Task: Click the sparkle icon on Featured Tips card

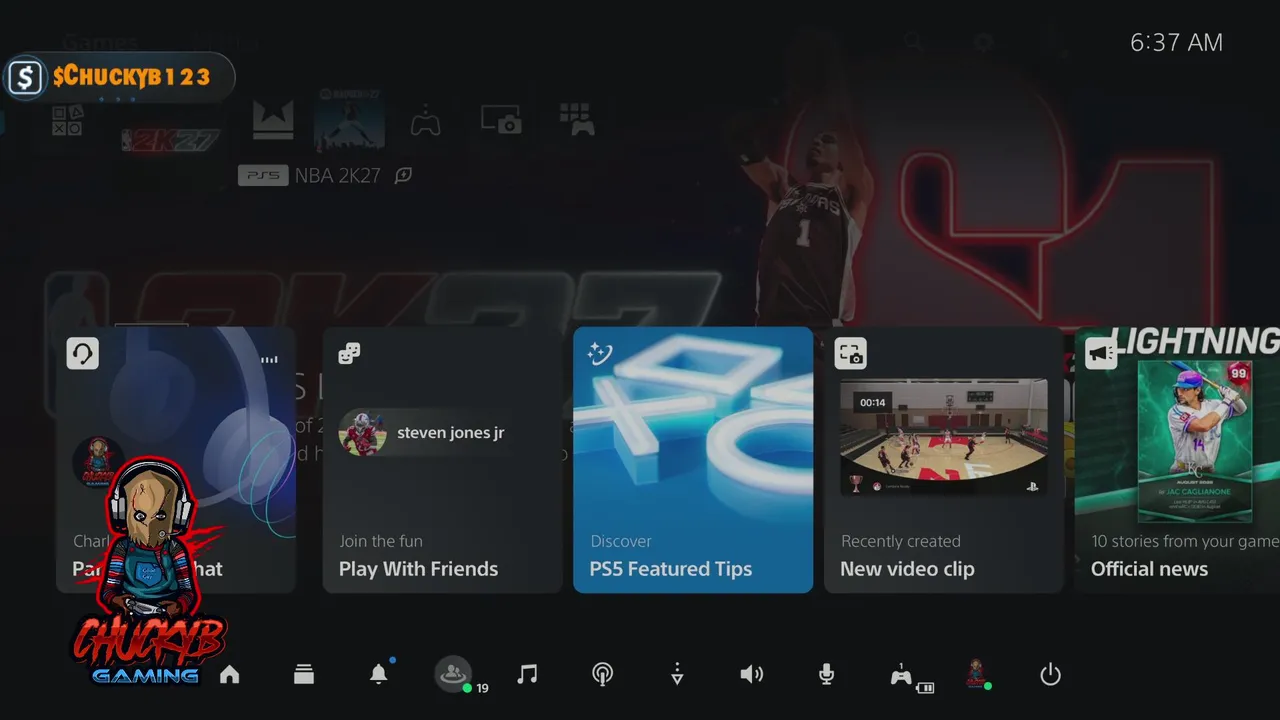Action: (x=600, y=354)
